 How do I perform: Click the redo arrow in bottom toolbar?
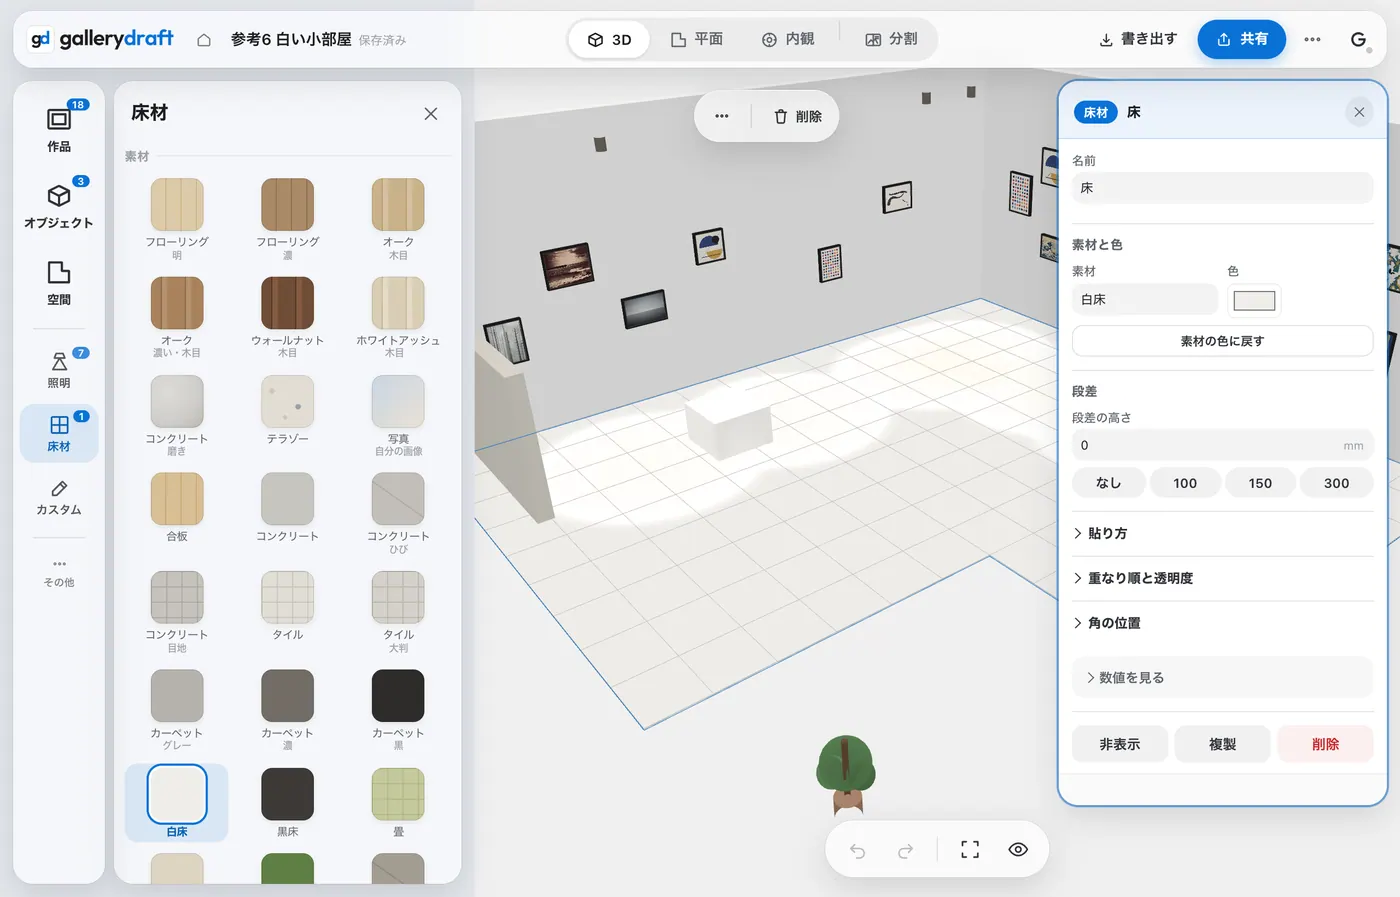pyautogui.click(x=905, y=850)
